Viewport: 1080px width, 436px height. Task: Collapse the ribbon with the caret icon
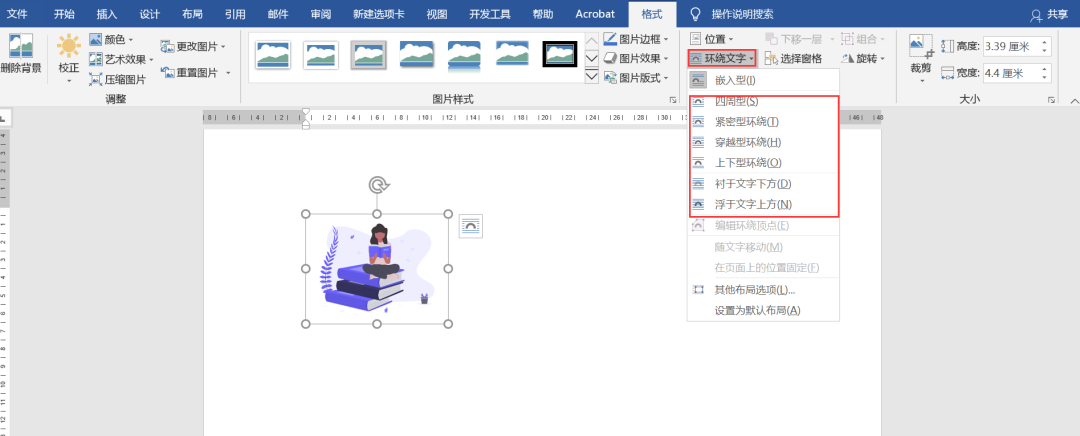(x=1075, y=101)
